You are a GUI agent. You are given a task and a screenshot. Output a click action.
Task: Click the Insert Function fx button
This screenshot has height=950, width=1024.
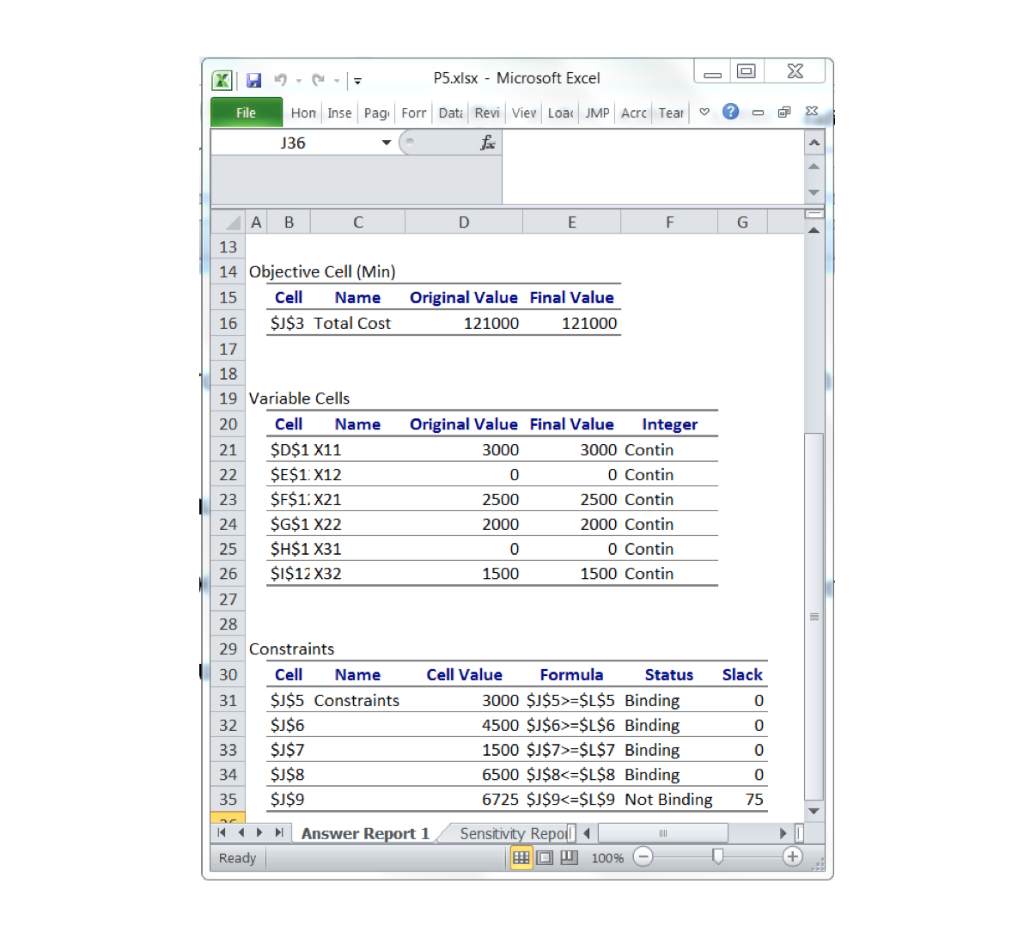(x=487, y=142)
